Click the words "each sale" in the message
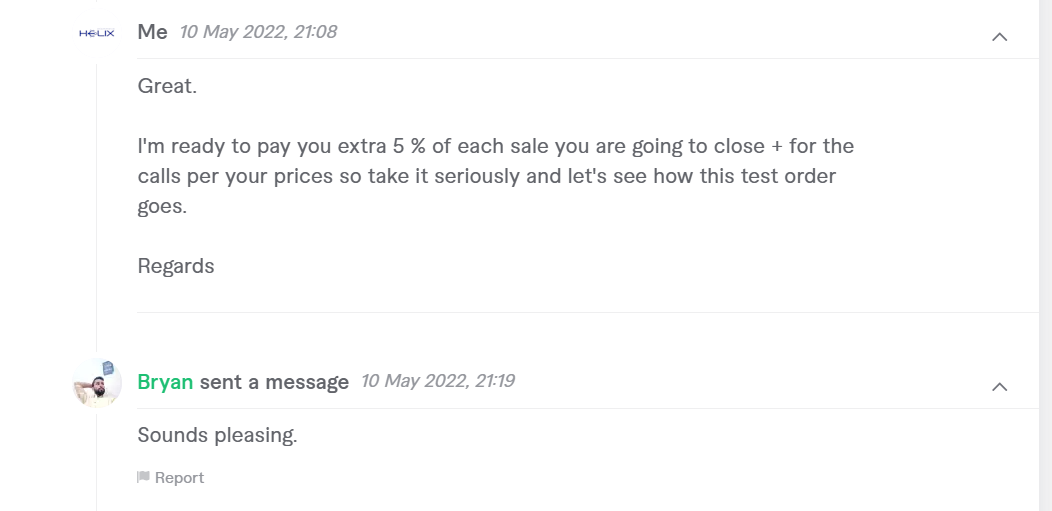The image size is (1052, 511). [x=502, y=146]
